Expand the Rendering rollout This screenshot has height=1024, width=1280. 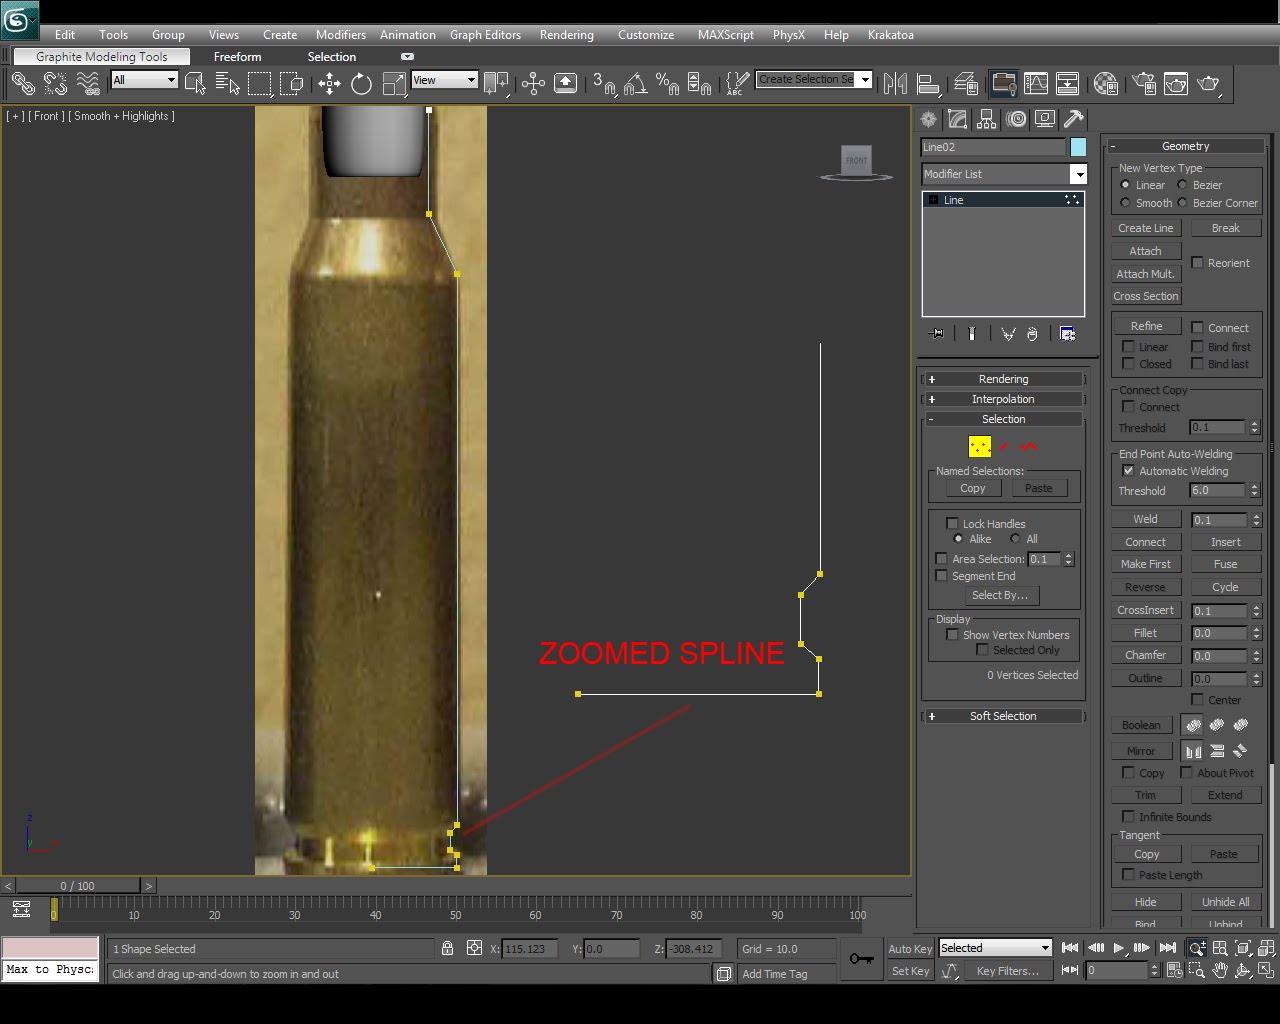click(x=1003, y=378)
